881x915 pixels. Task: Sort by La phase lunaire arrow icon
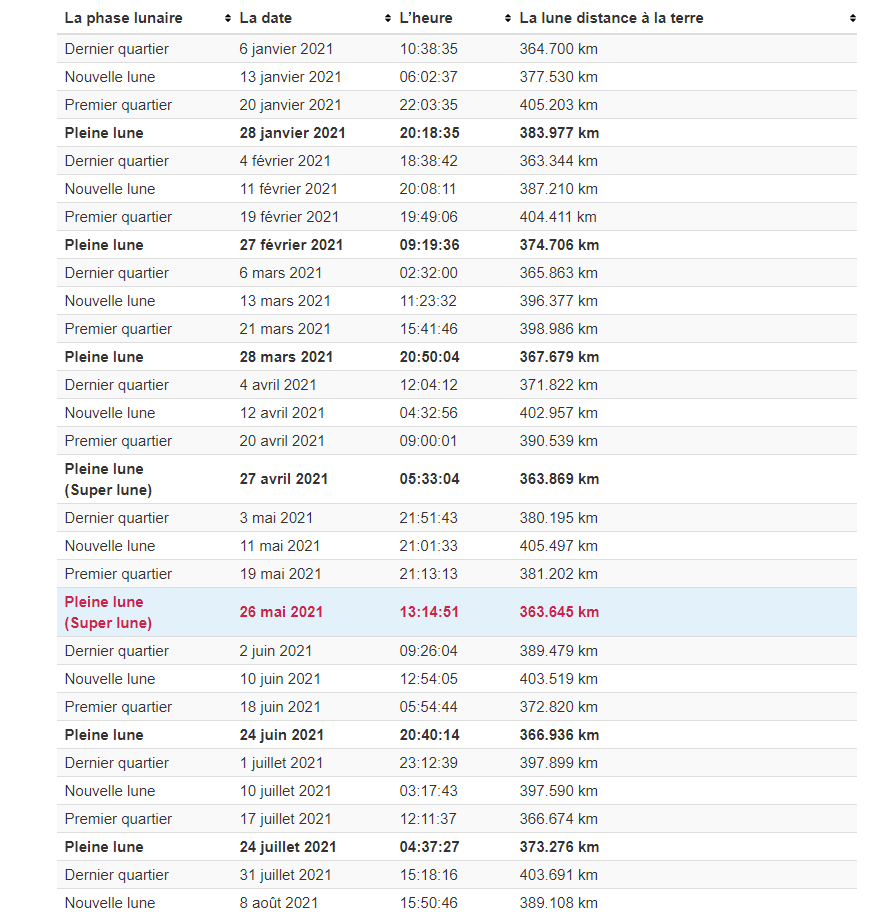click(228, 18)
